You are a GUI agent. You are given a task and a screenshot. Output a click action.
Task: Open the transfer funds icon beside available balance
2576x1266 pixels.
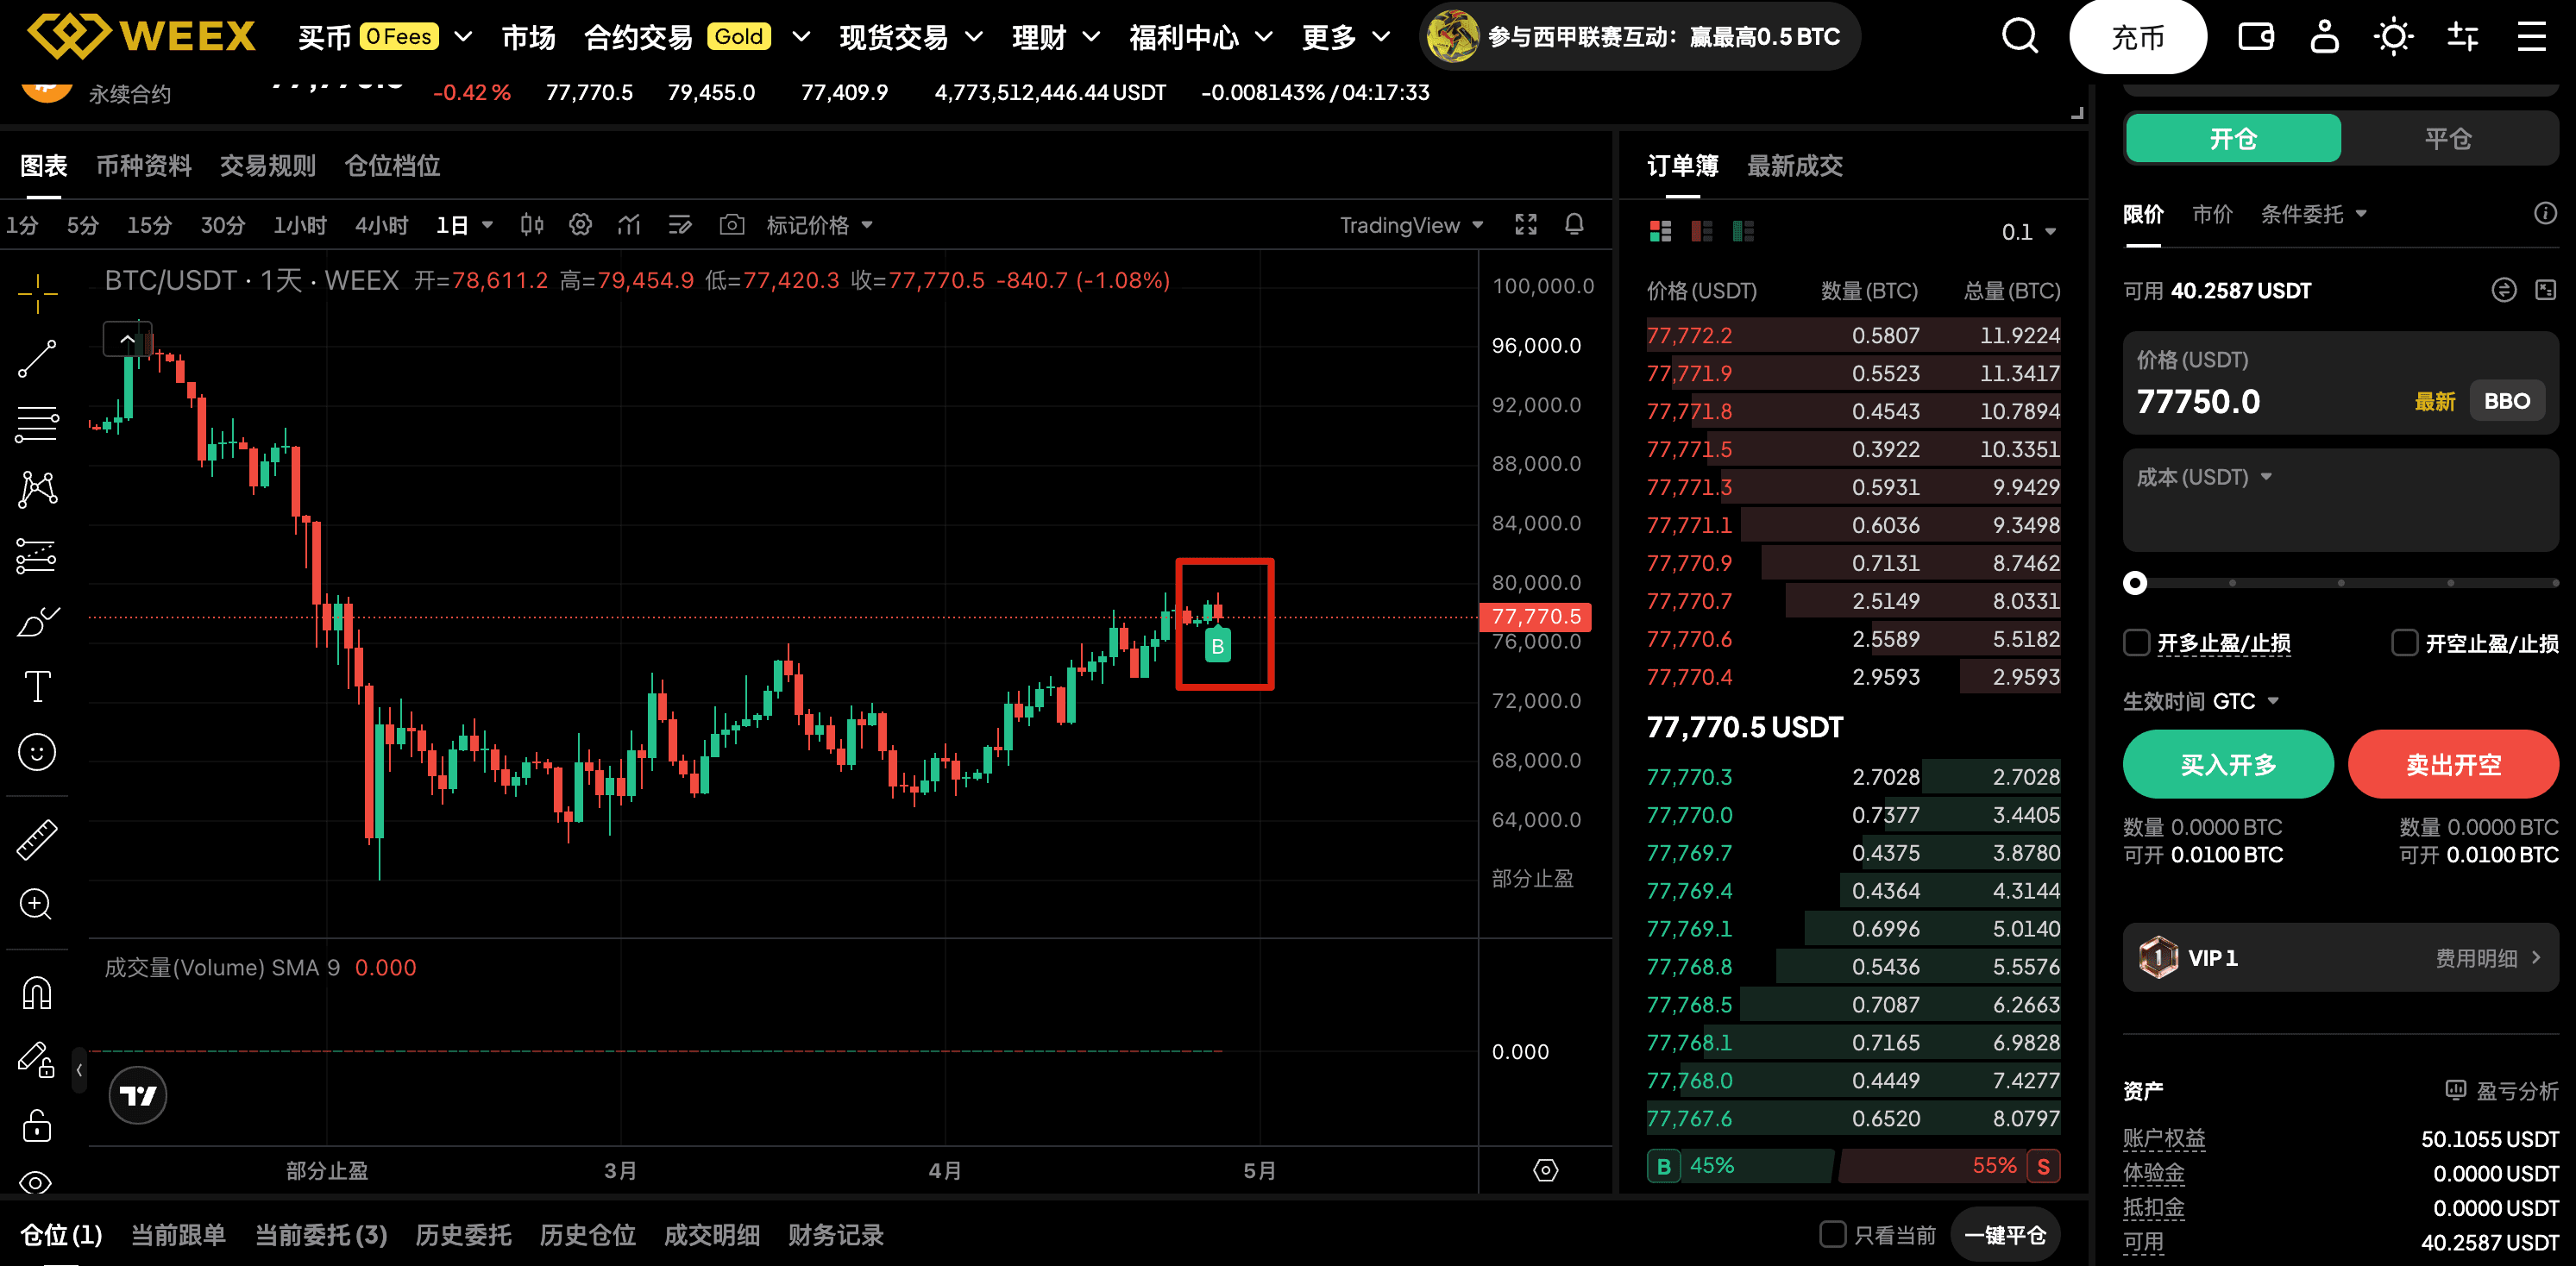click(2503, 290)
